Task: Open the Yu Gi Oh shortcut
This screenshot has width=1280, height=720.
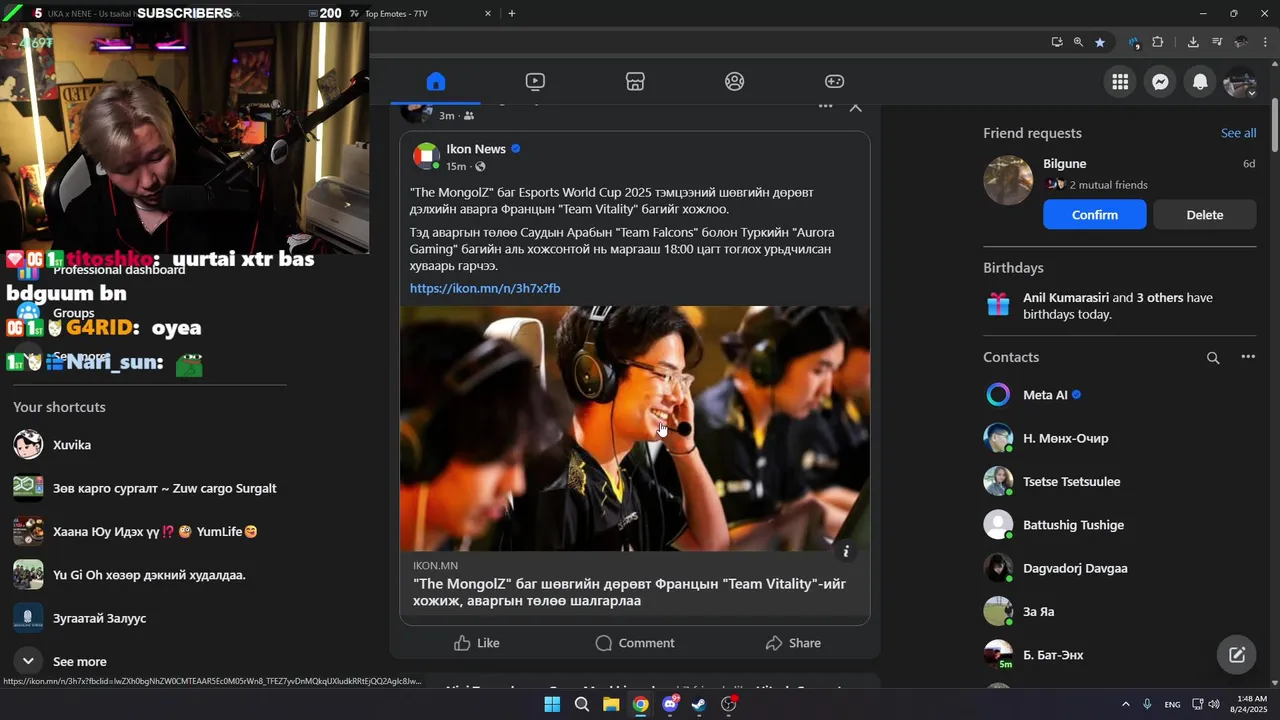Action: pyautogui.click(x=150, y=575)
